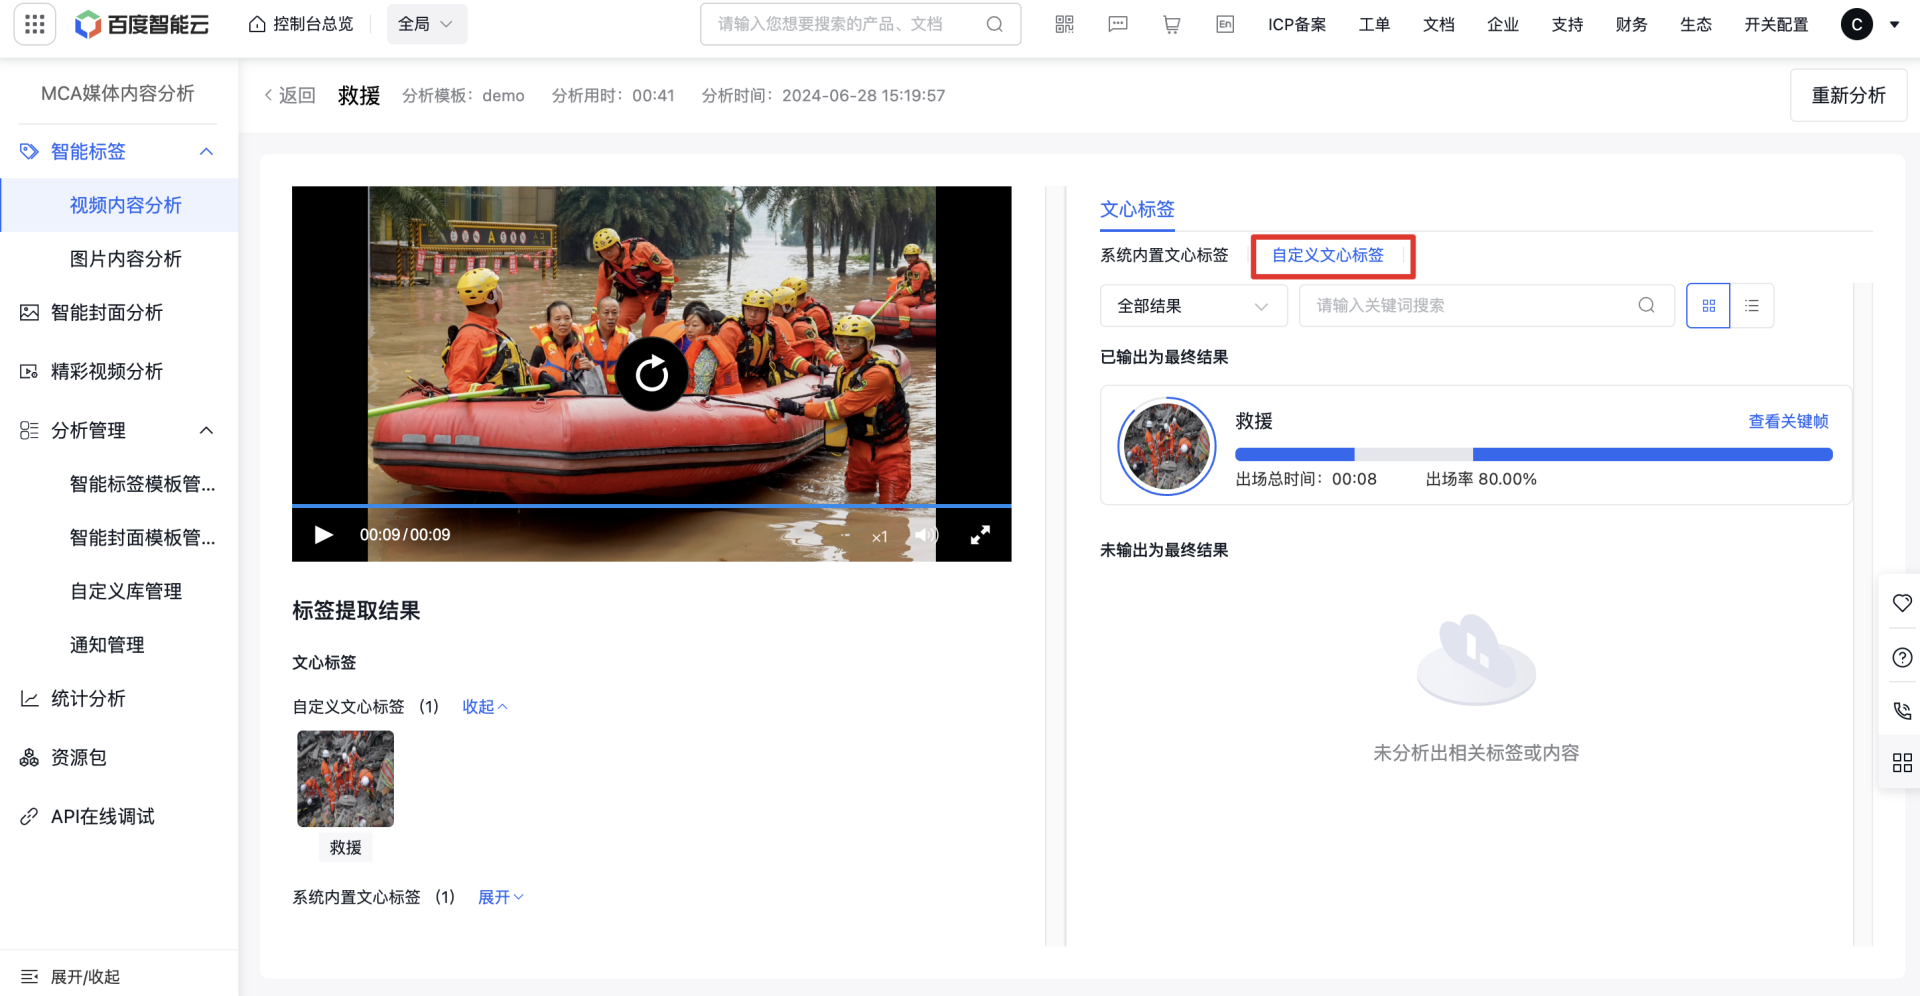Click the phone support floating icon
This screenshot has height=996, width=1920.
coord(1902,710)
